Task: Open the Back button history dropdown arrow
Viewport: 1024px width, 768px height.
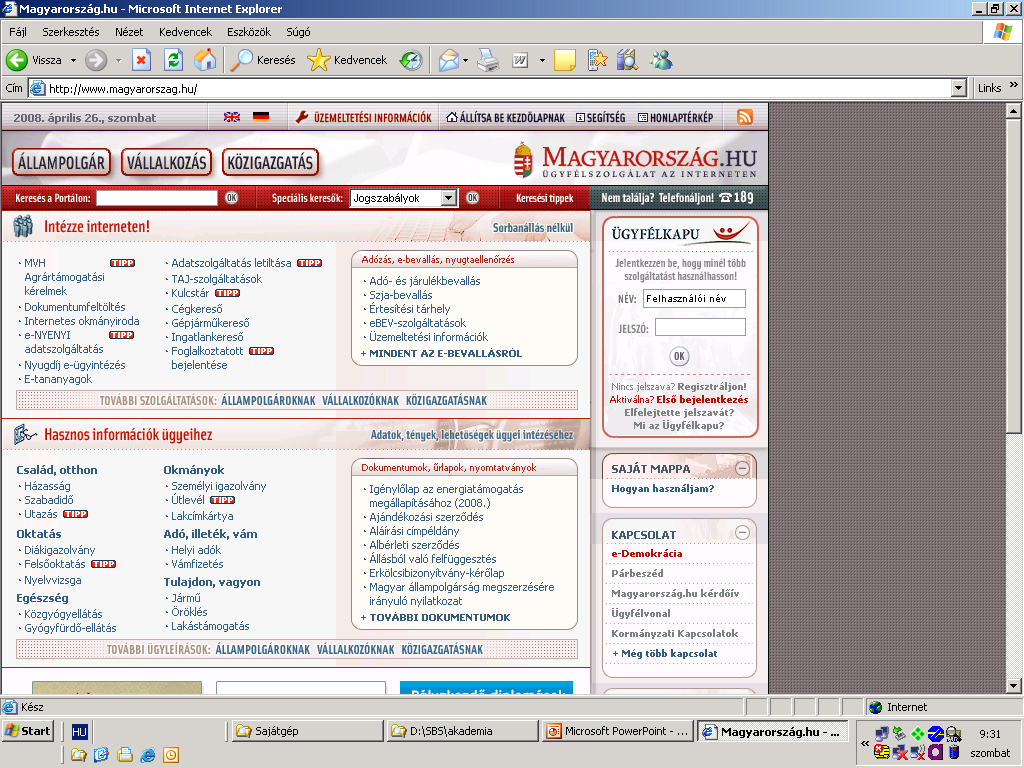Action: [73, 61]
